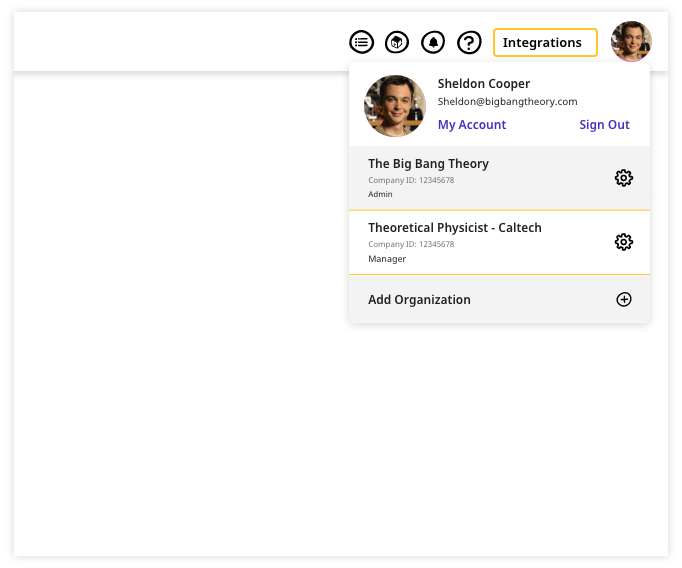Click Company ID under The Big Bang Theory
Viewport: 682px width, 568px height.
pyautogui.click(x=410, y=180)
